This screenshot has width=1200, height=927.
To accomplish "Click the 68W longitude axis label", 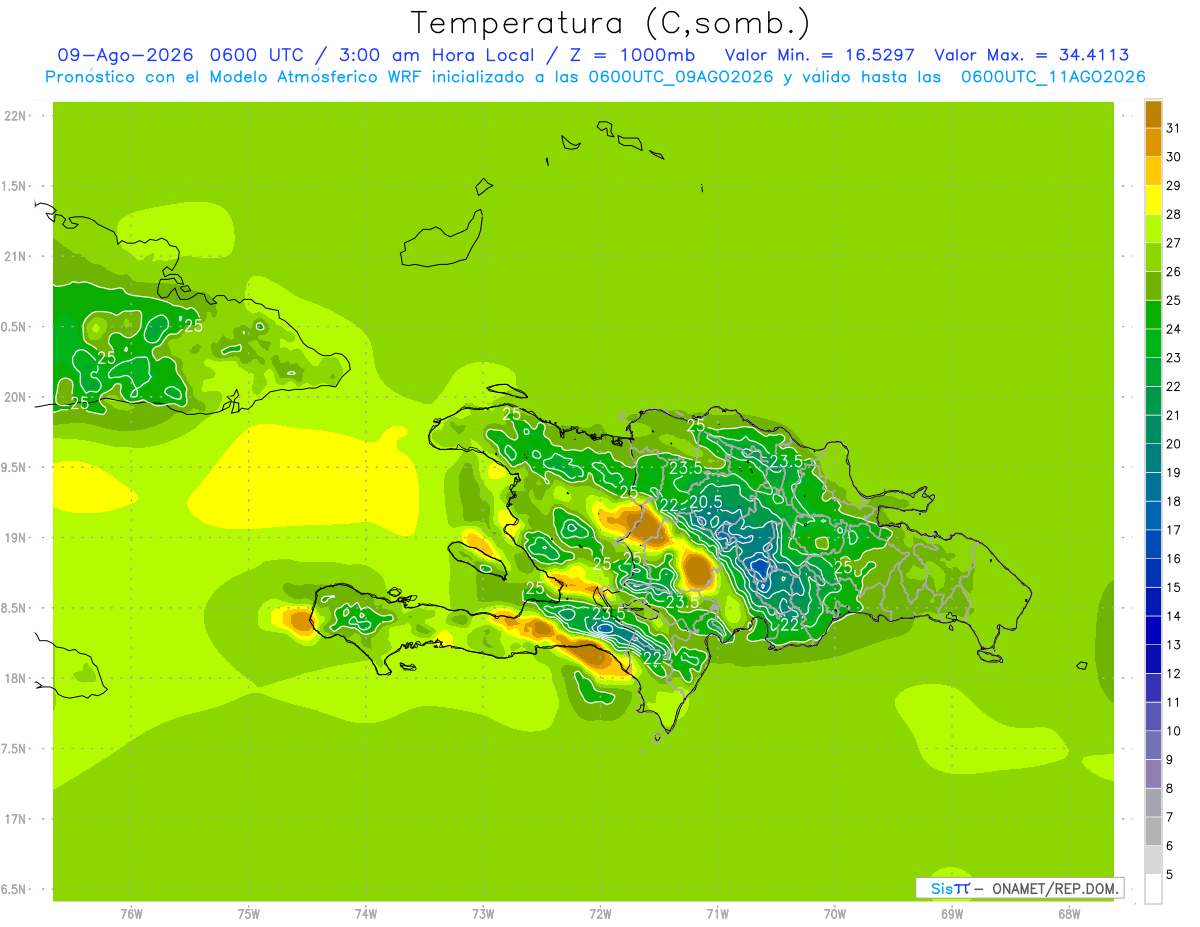I will click(1069, 914).
